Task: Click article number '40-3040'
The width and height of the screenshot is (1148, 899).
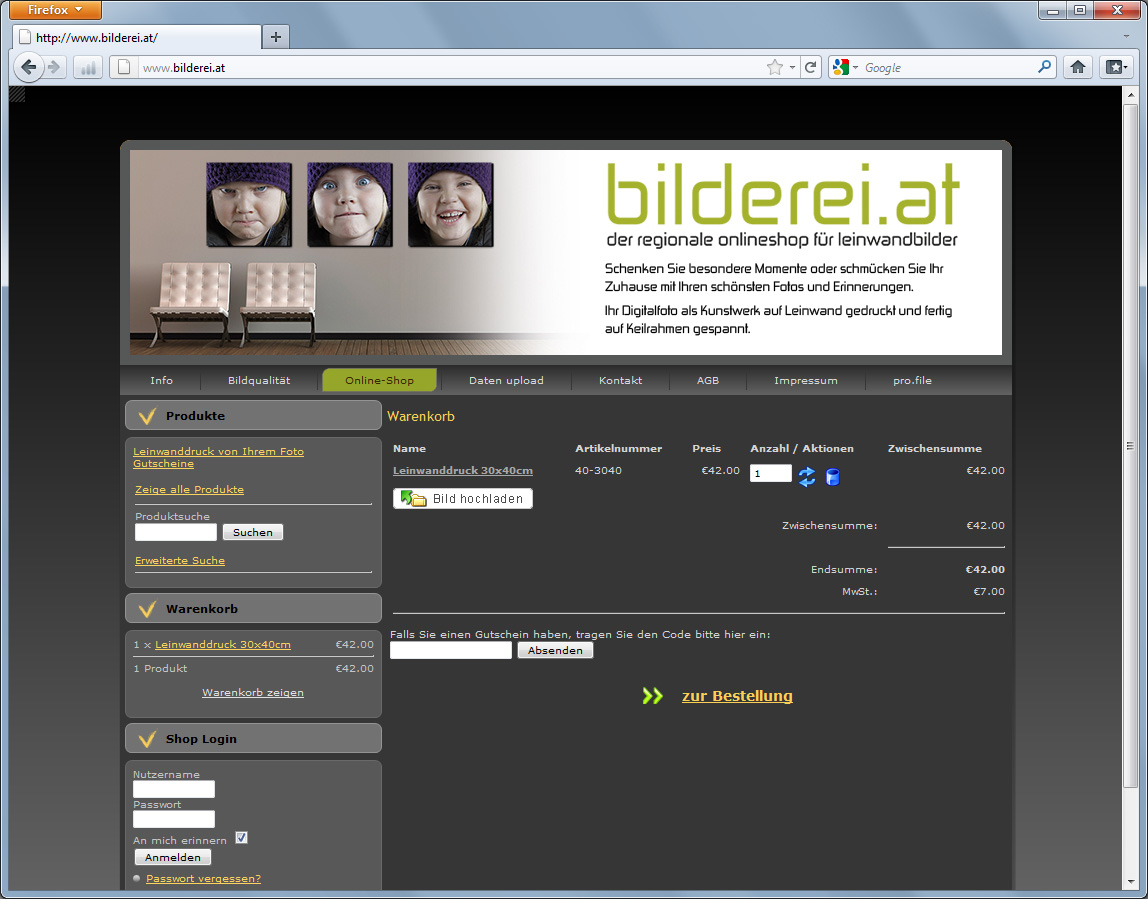Action: point(598,471)
